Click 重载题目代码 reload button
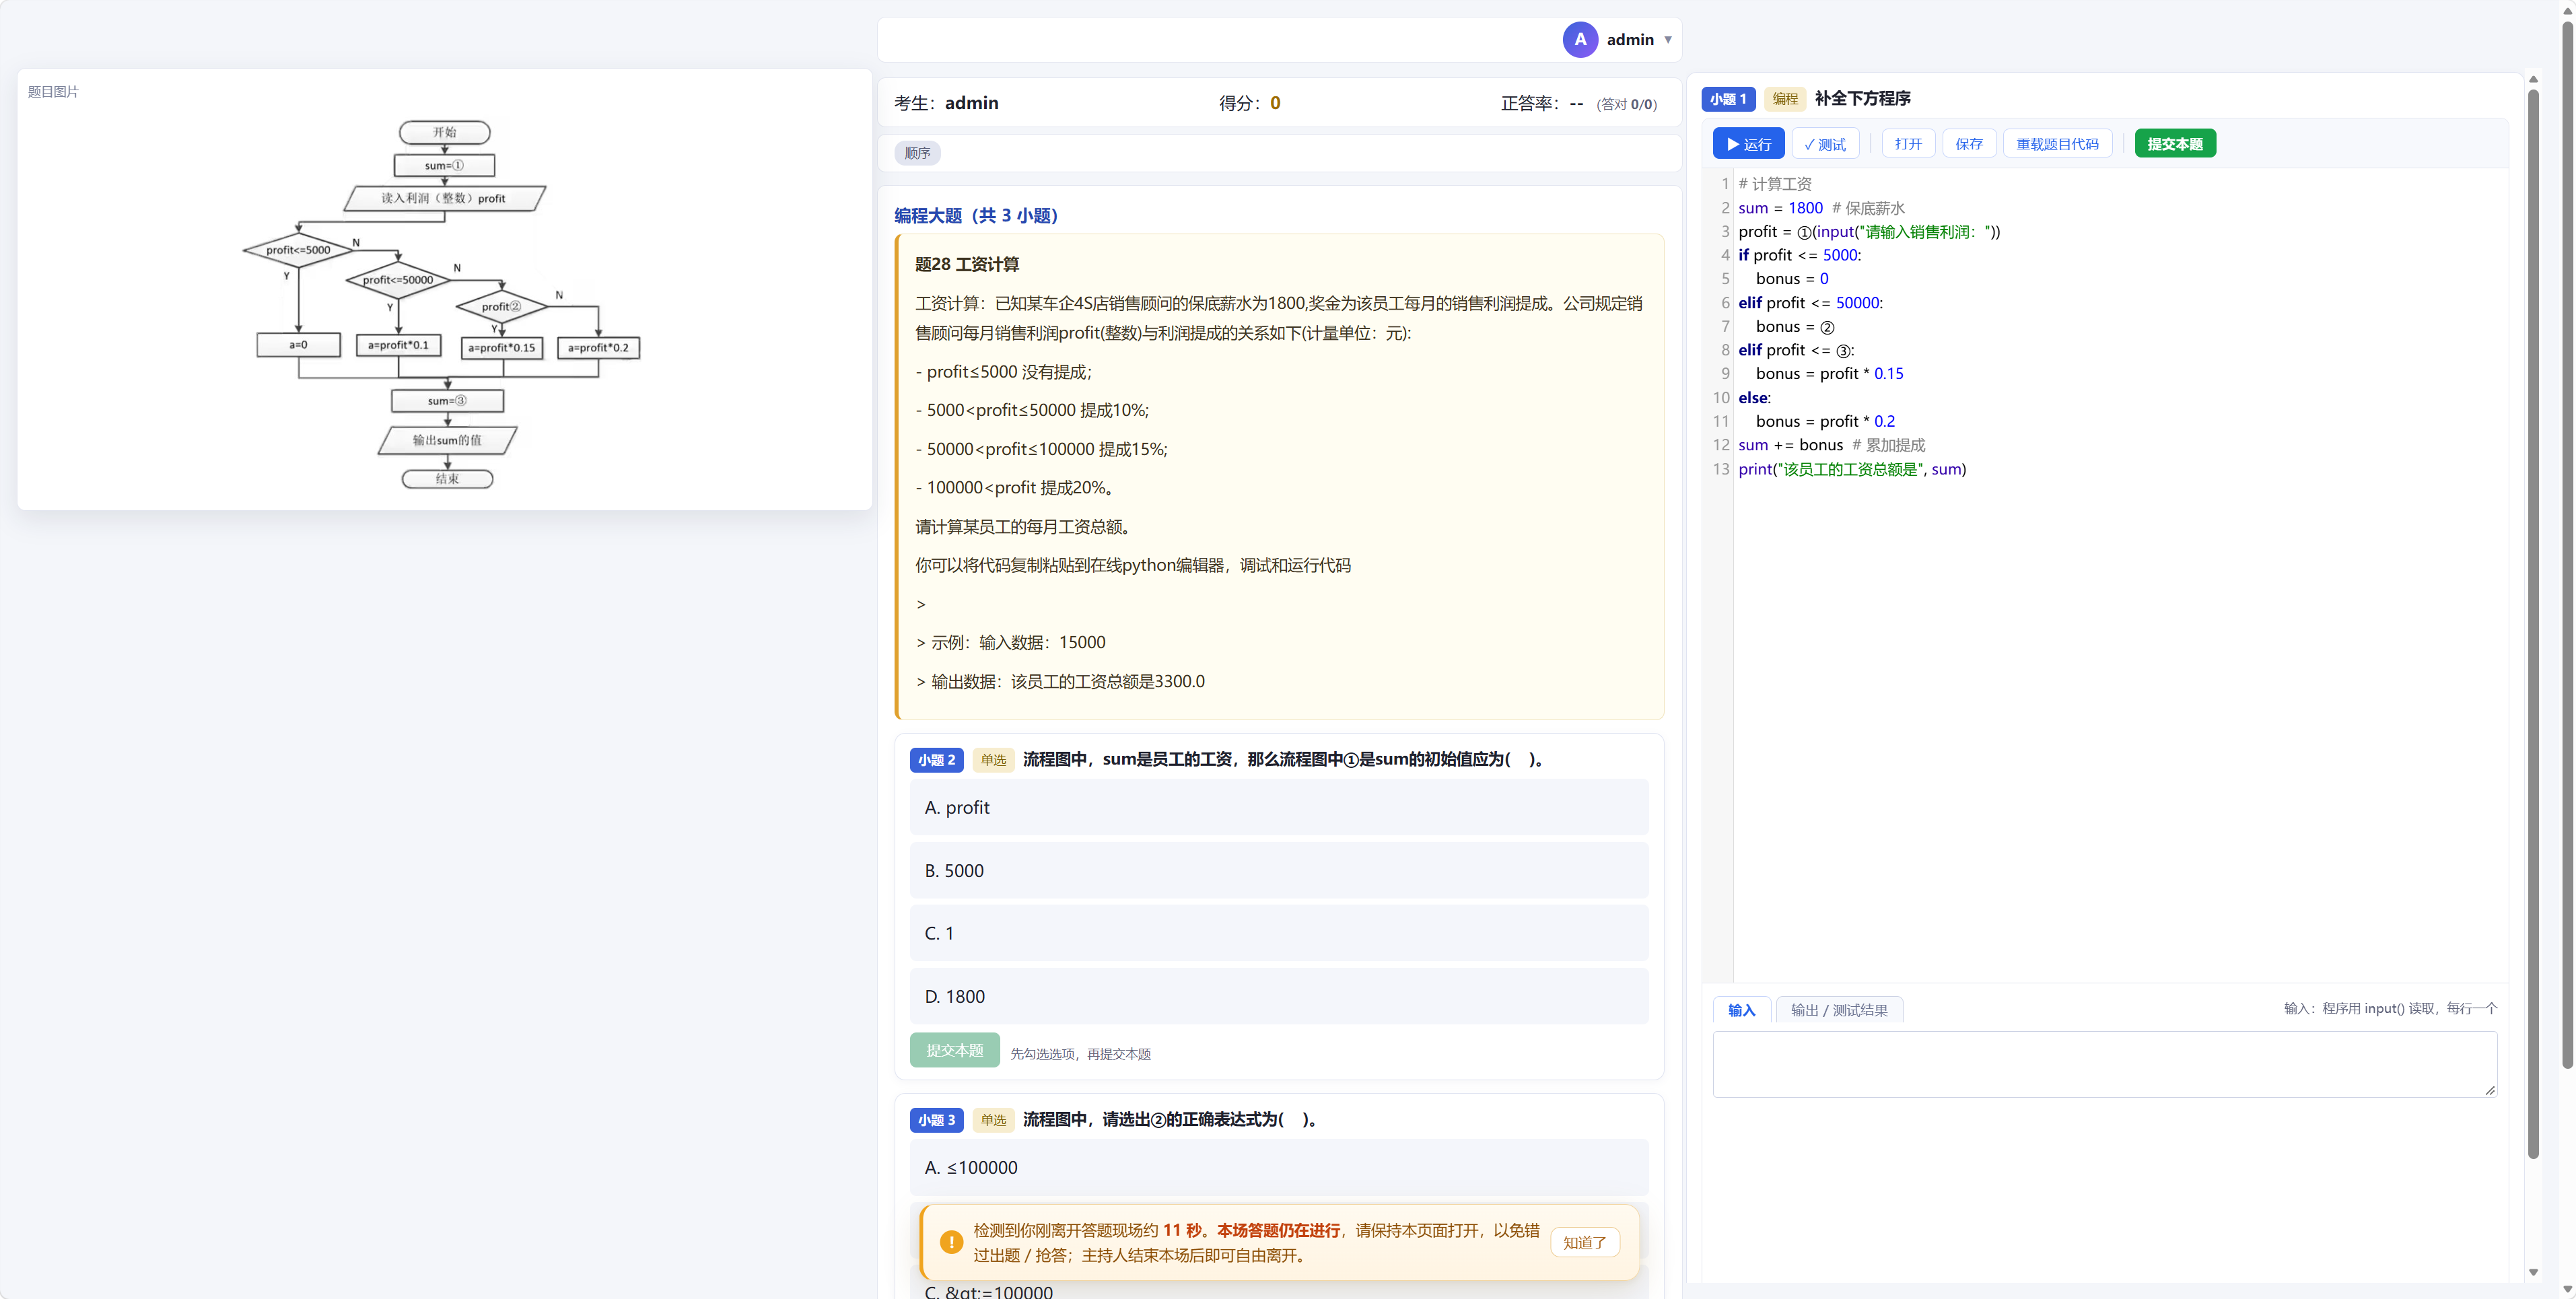 click(x=2057, y=144)
